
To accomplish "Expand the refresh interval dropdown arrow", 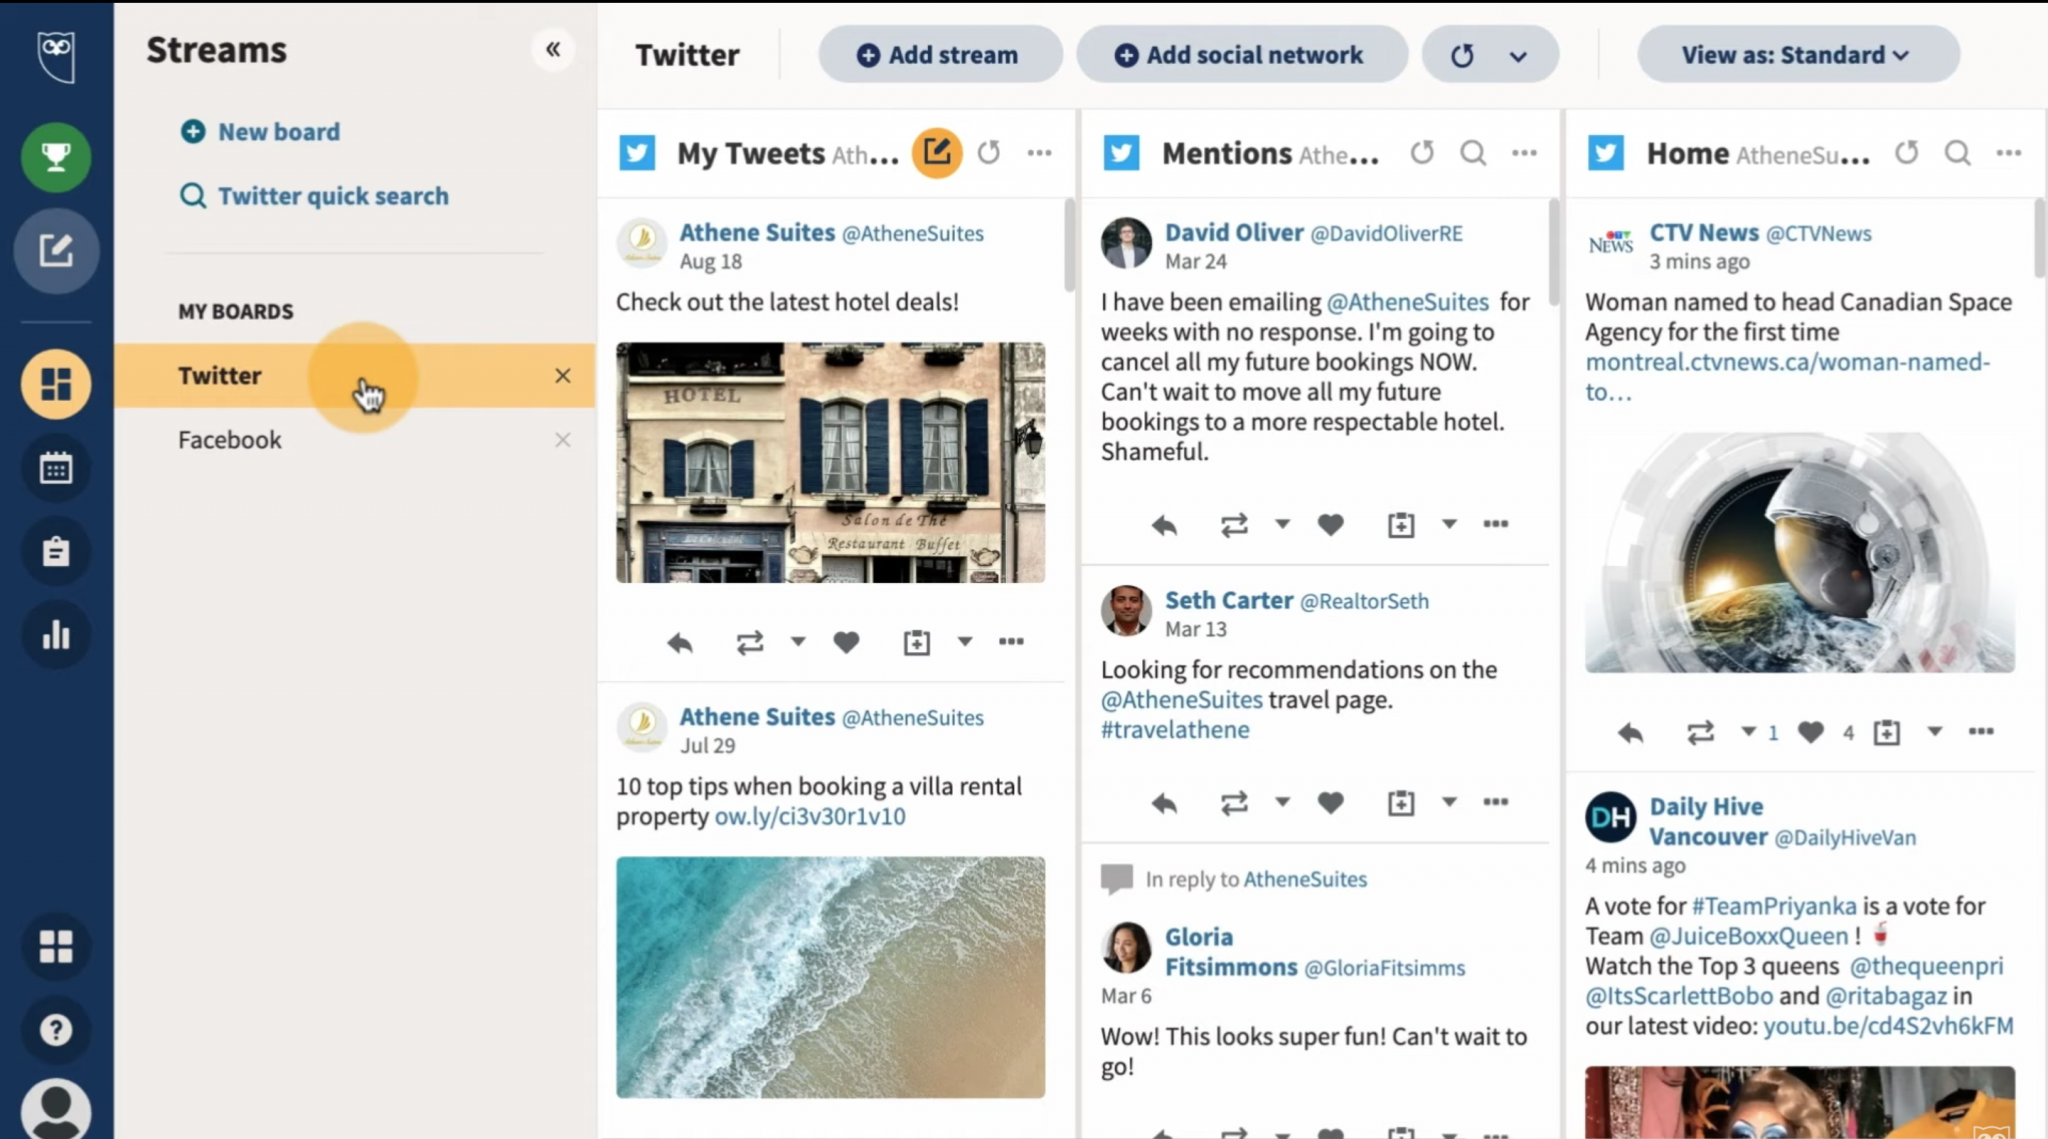I will (1518, 56).
